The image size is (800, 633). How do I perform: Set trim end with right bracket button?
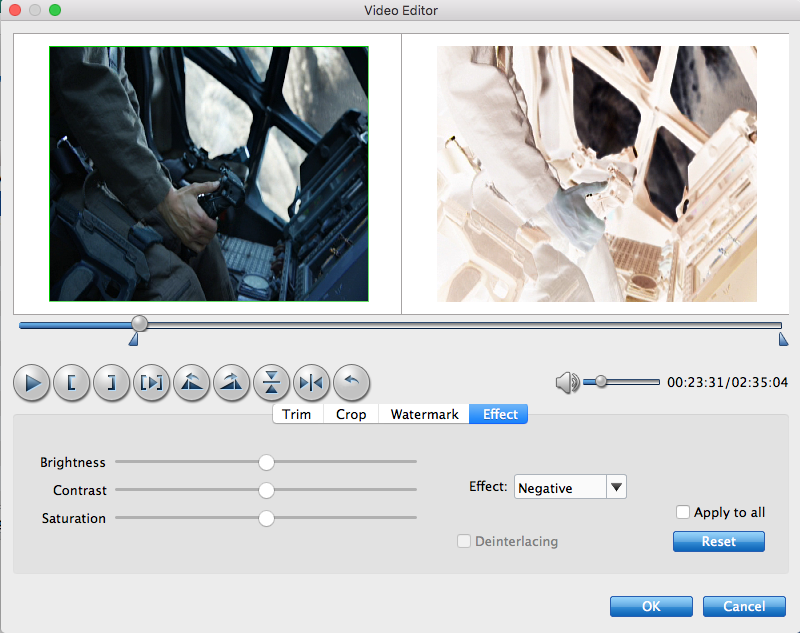tap(111, 382)
